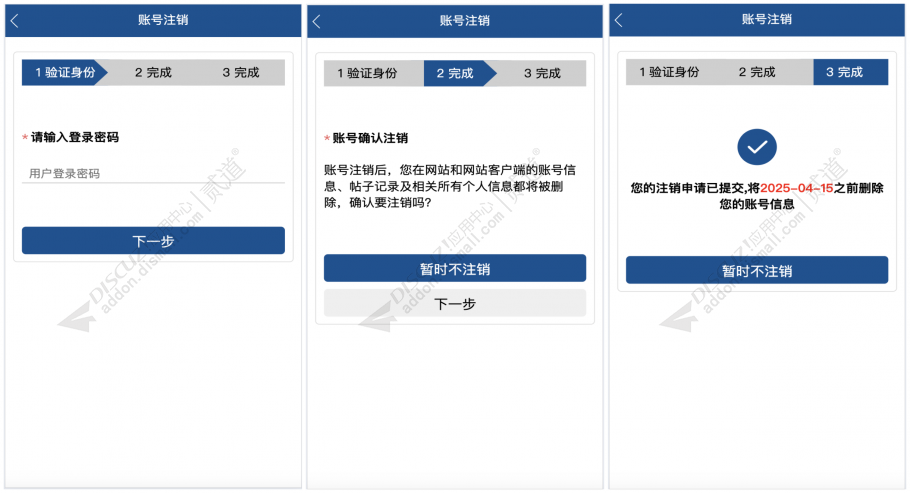Select step 1 验证身份 on the third screen
The height and width of the screenshot is (493, 910).
click(669, 72)
